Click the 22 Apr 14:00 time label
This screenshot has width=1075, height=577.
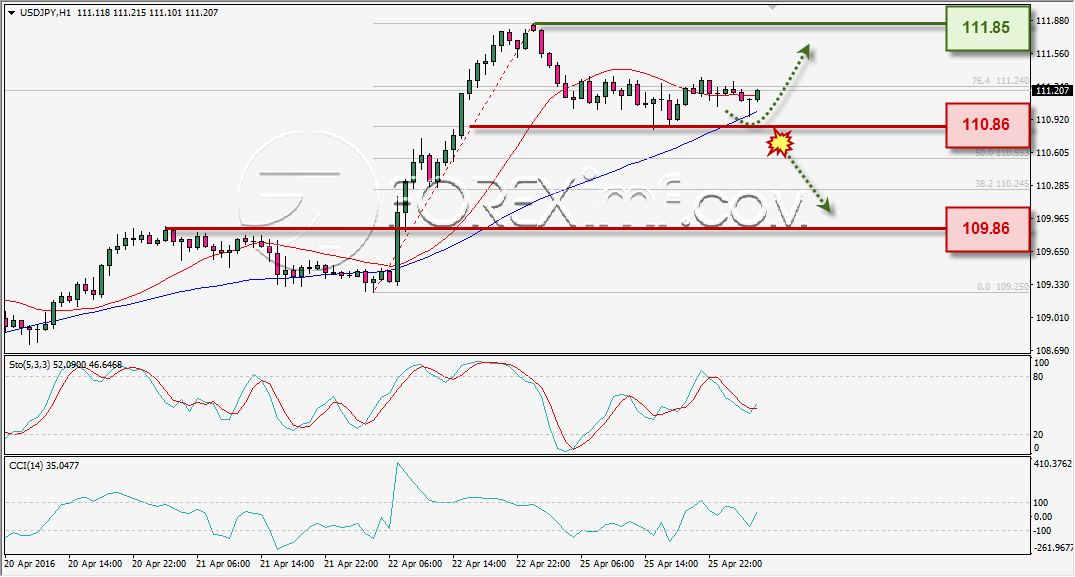click(x=479, y=563)
